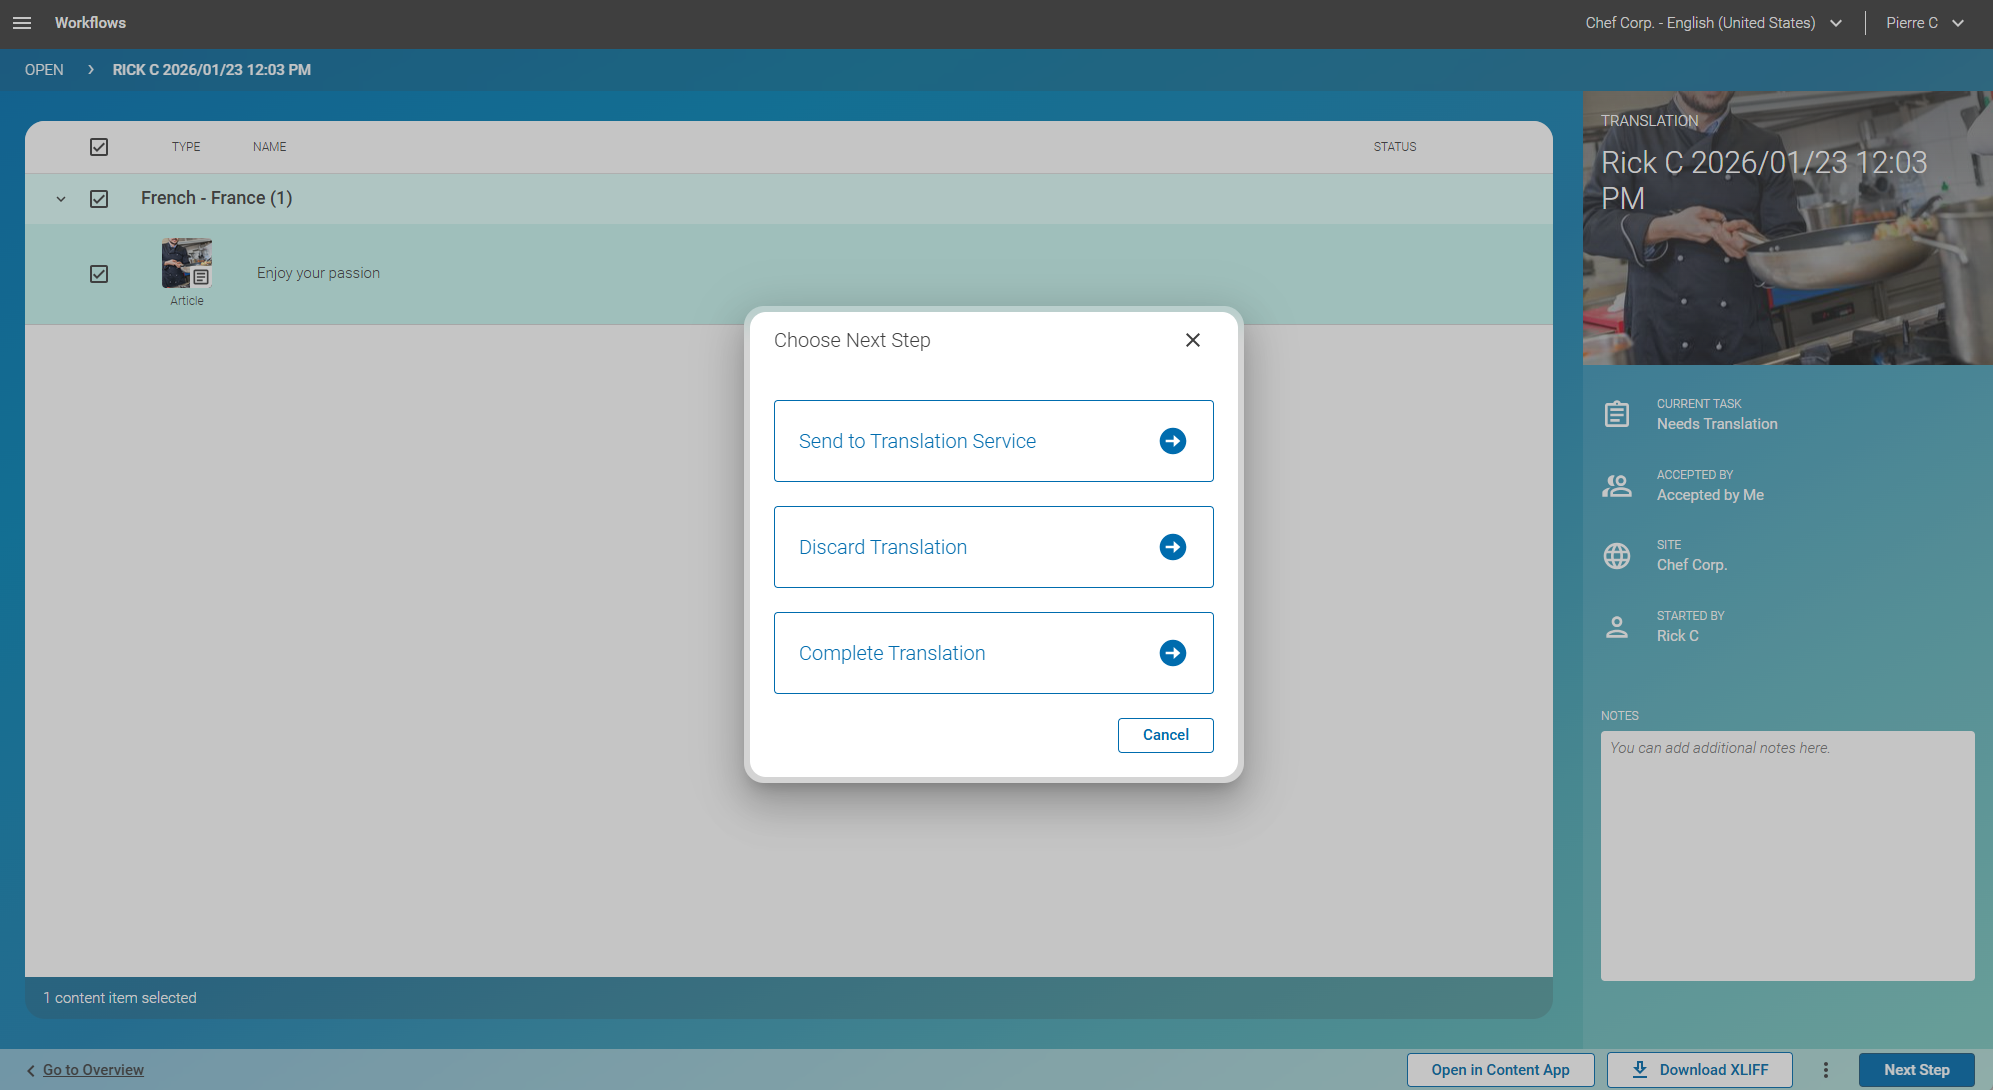Click the Current Task clipboard icon

(1617, 413)
